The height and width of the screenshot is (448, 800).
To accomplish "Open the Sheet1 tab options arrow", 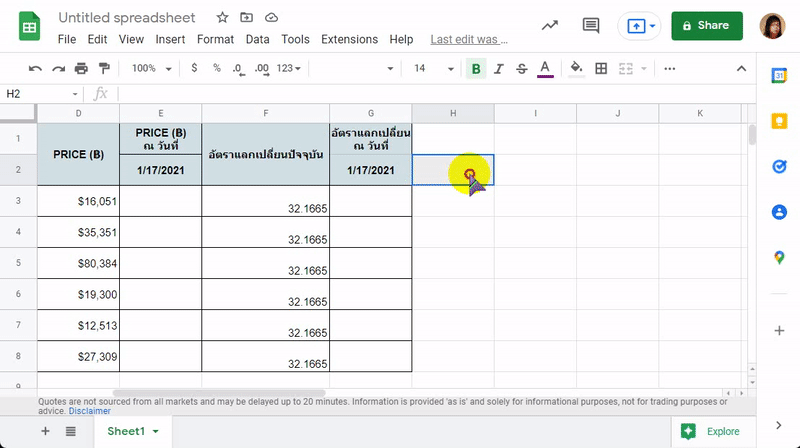I will [156, 432].
